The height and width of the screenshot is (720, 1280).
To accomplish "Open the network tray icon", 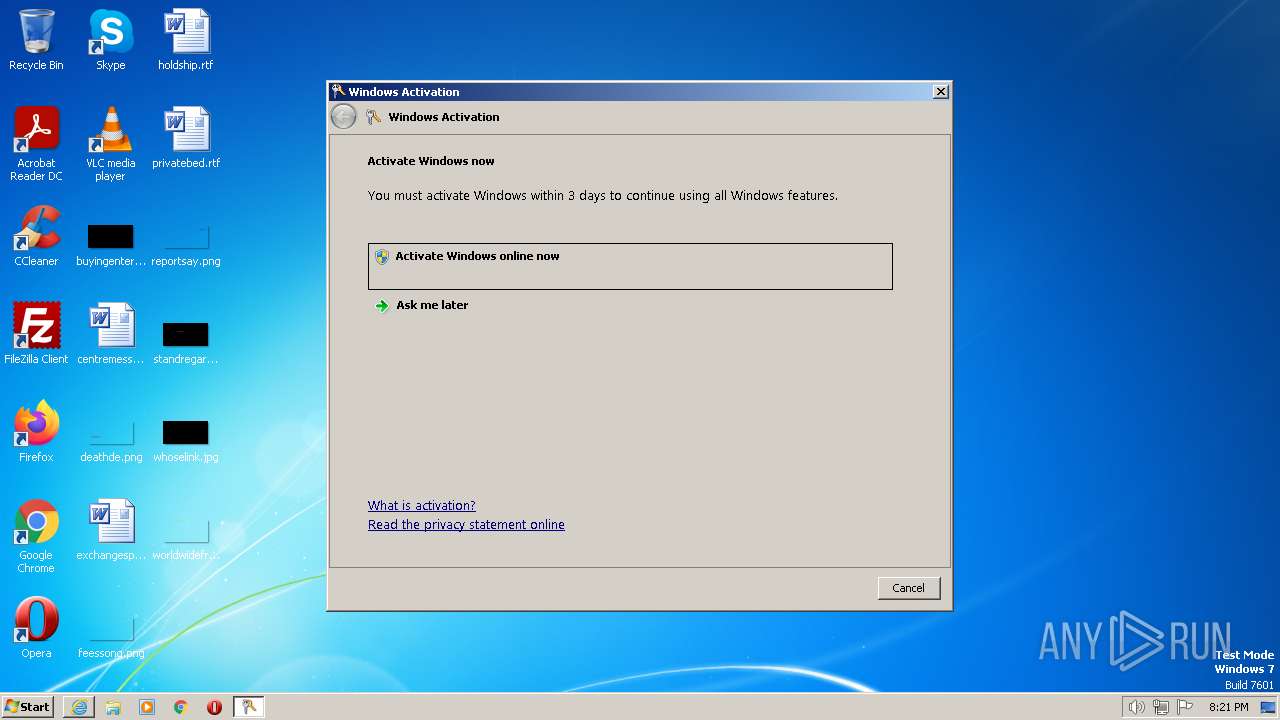I will pyautogui.click(x=1161, y=707).
